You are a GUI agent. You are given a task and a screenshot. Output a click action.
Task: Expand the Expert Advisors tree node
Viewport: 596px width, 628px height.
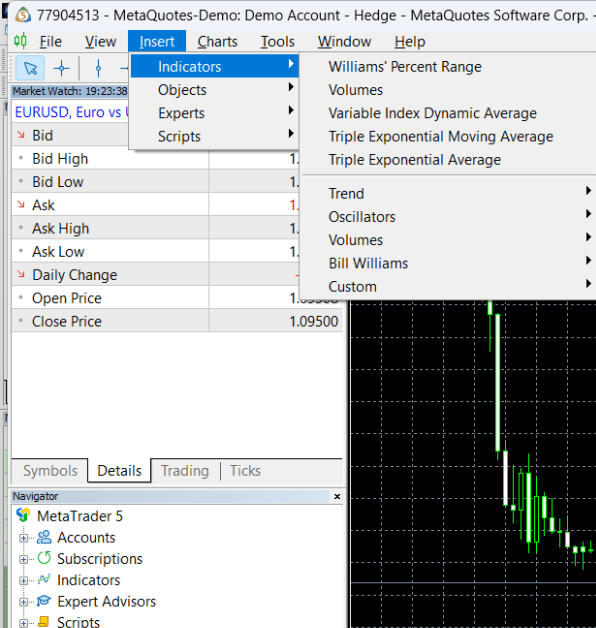(24, 602)
